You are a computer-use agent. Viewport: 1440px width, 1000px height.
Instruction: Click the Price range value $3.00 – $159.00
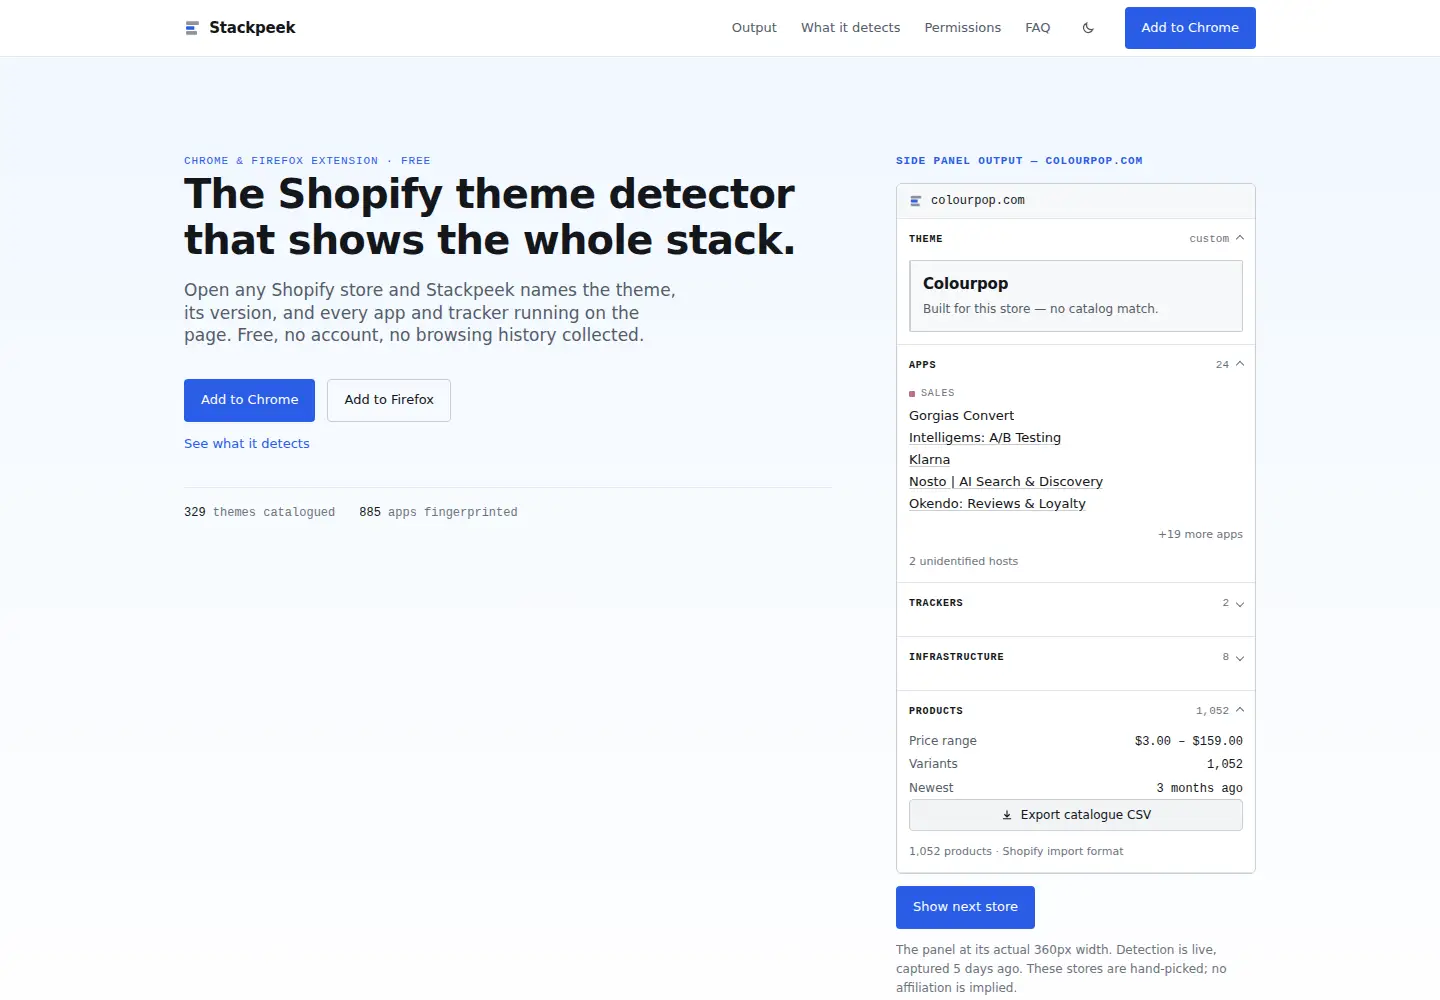[x=1189, y=741]
